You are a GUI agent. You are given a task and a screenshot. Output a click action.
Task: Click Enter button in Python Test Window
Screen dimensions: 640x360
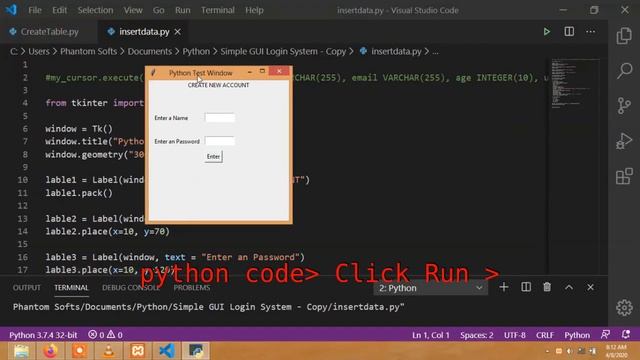coord(213,157)
